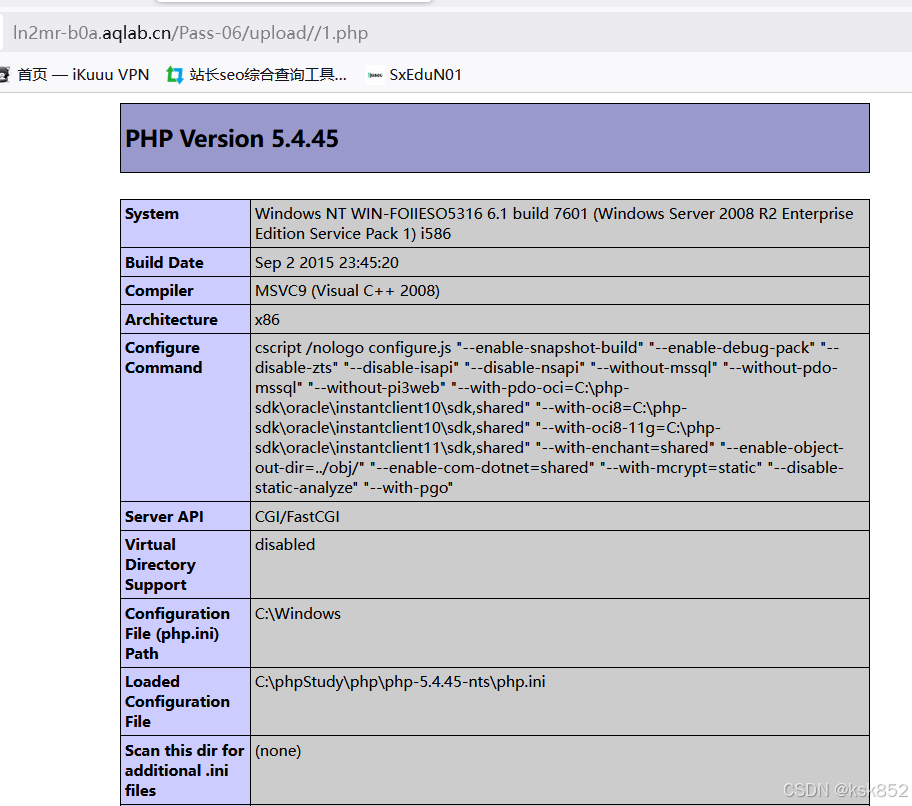Select the System row label
The height and width of the screenshot is (806, 912).
pyautogui.click(x=152, y=213)
